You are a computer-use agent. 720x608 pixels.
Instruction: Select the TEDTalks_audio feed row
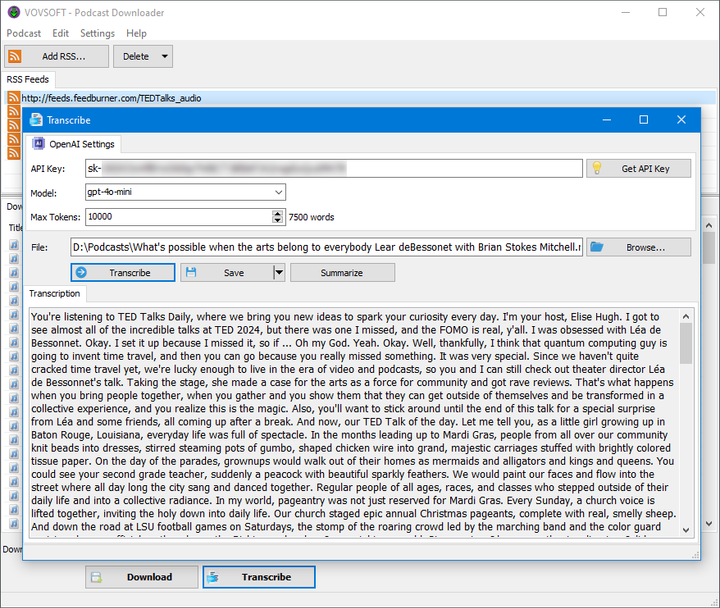[x=360, y=98]
